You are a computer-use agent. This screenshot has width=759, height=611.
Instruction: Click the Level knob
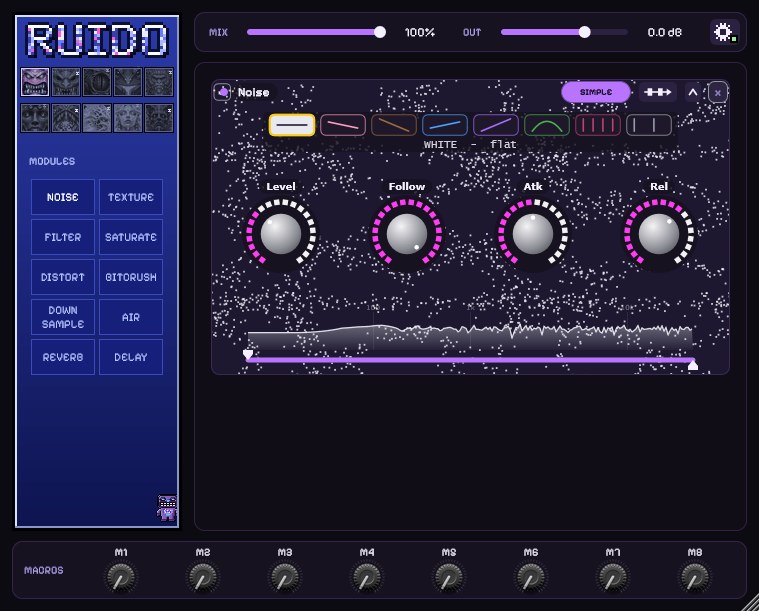pos(281,233)
